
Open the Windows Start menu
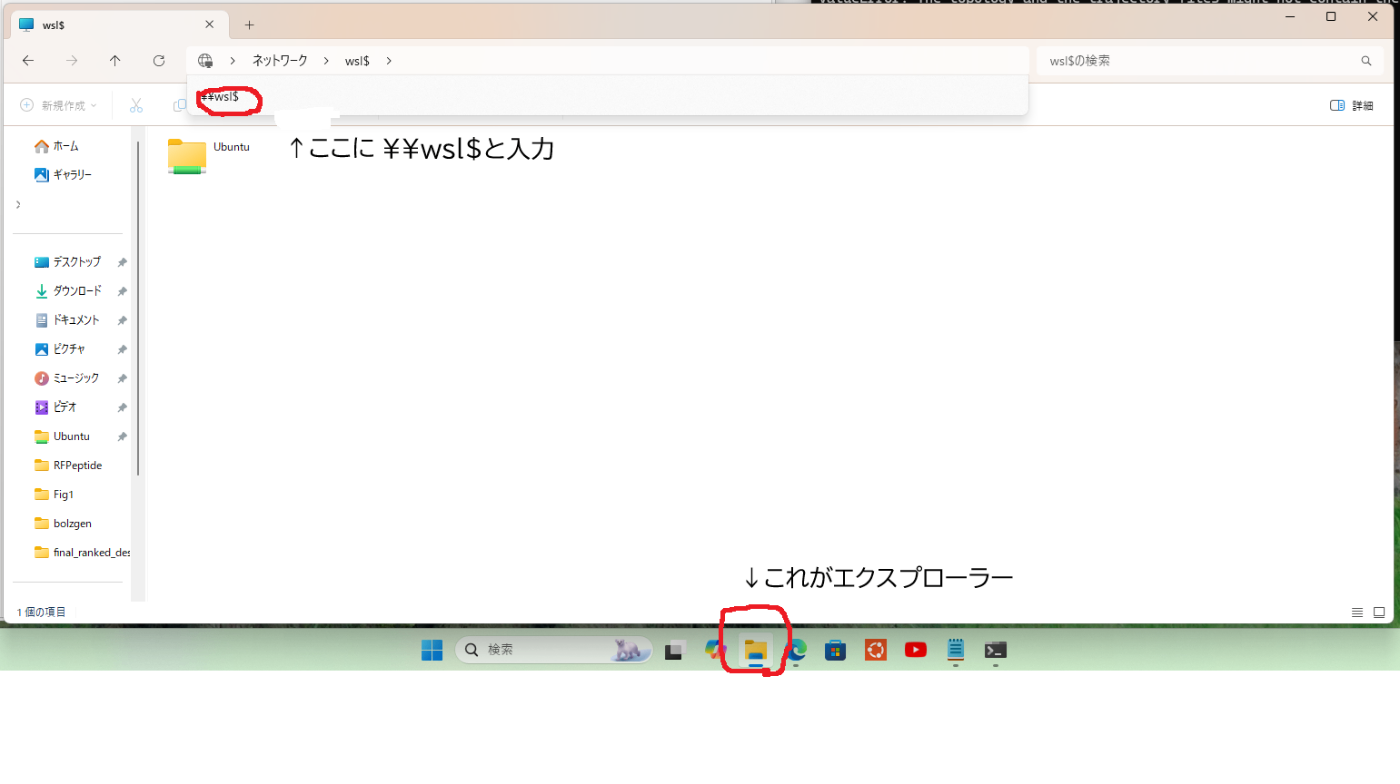[x=432, y=650]
